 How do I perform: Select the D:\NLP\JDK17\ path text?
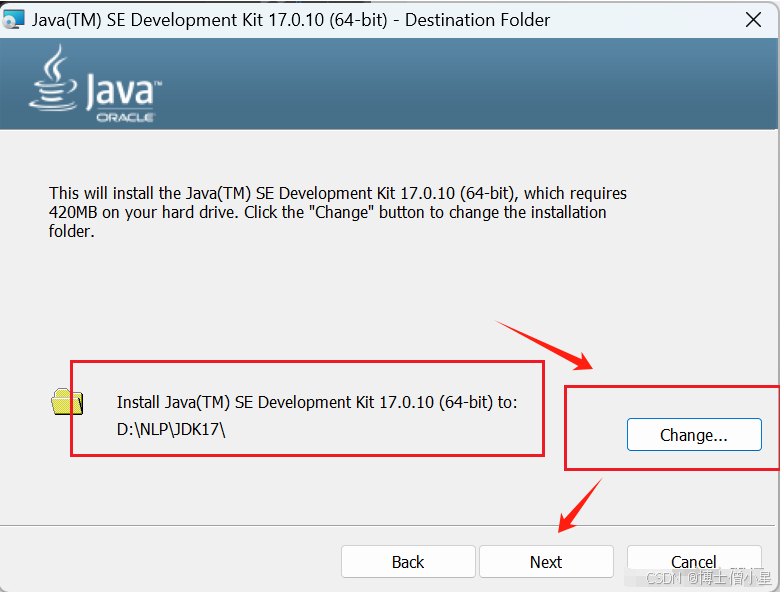coord(171,429)
